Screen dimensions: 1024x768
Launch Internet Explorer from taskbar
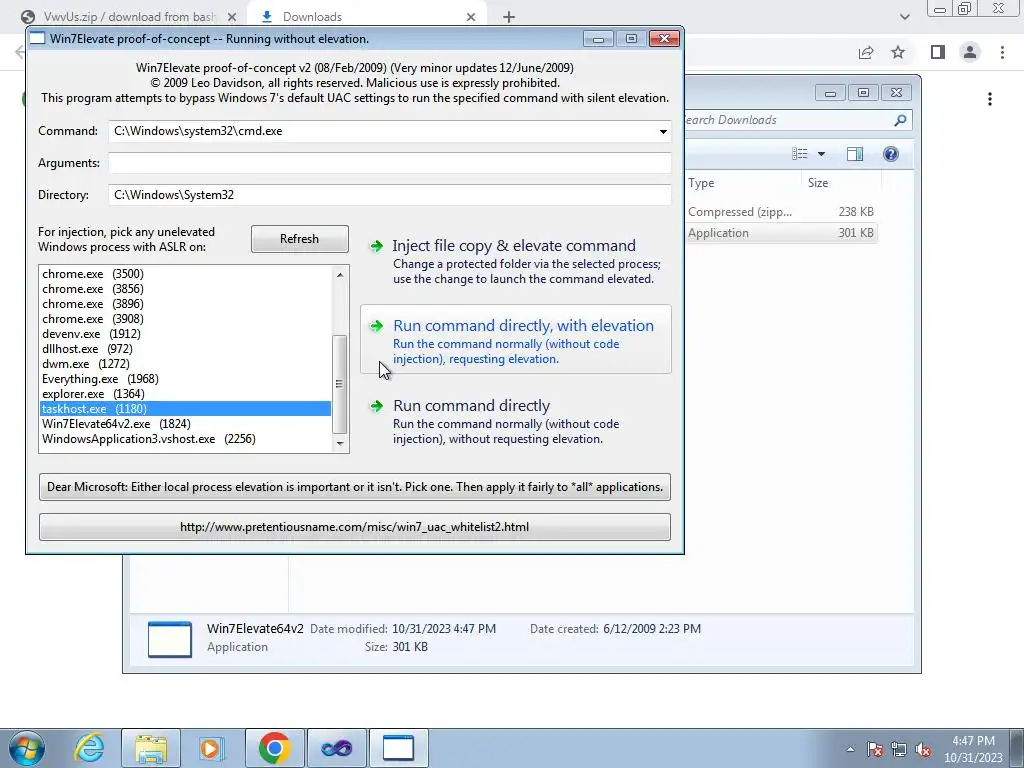coord(89,748)
